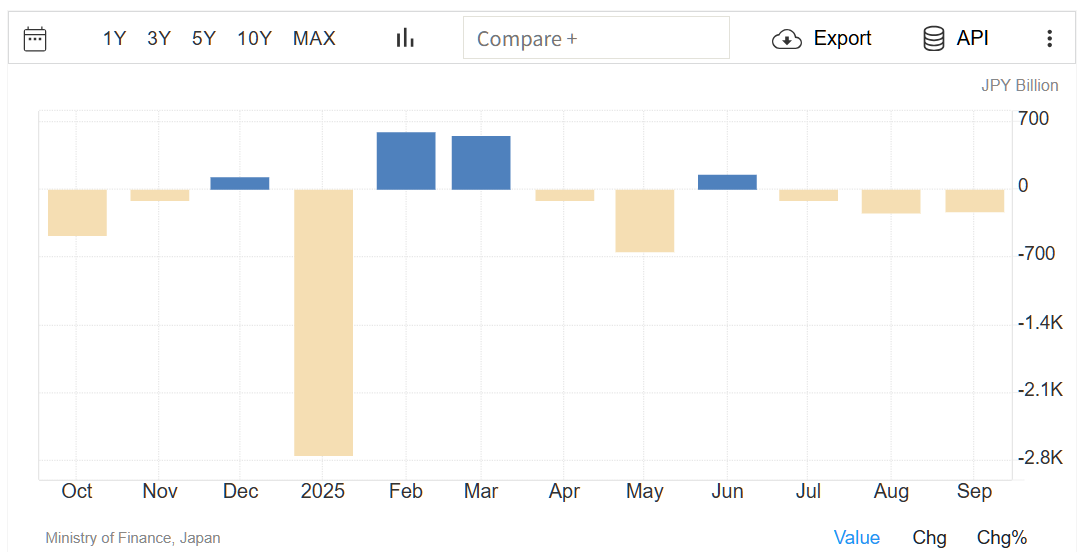Switch to Chg% display mode
The width and height of the screenshot is (1086, 552).
[x=1001, y=537]
